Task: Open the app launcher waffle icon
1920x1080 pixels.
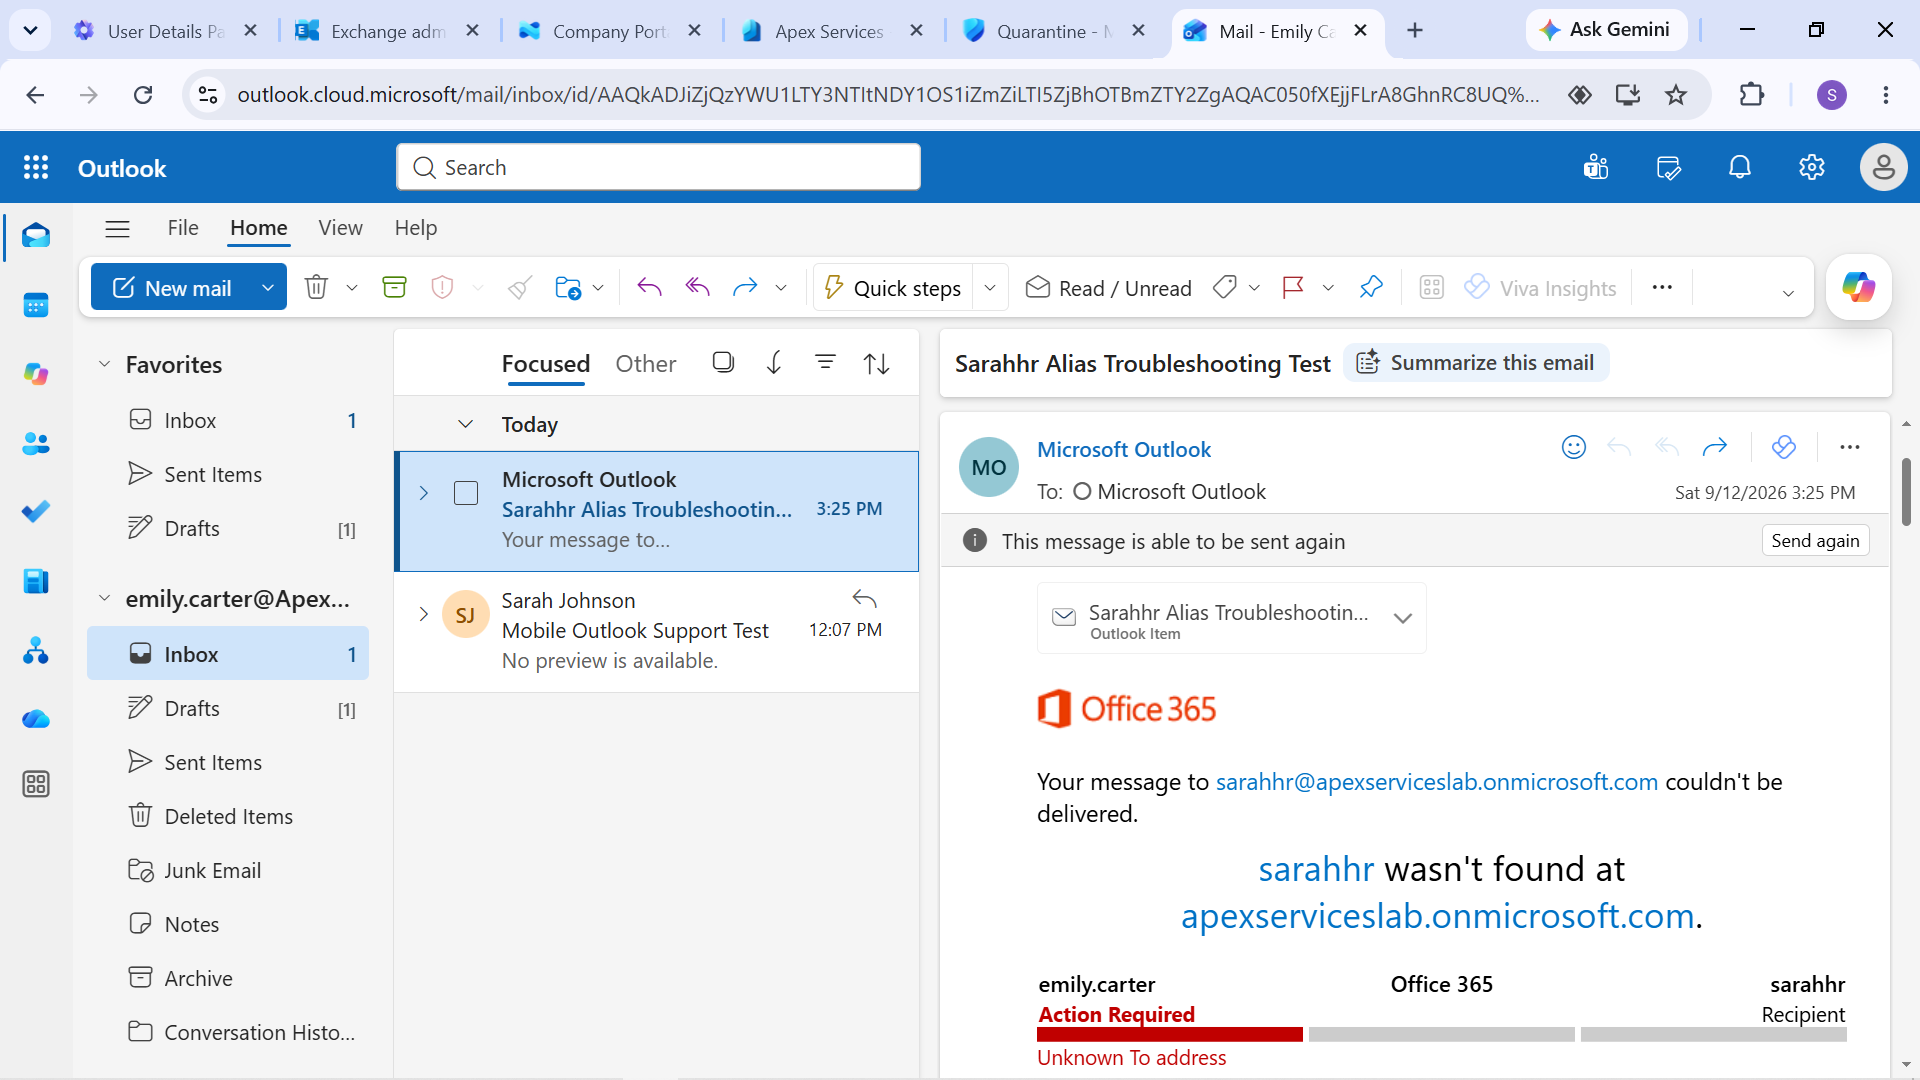Action: tap(36, 168)
